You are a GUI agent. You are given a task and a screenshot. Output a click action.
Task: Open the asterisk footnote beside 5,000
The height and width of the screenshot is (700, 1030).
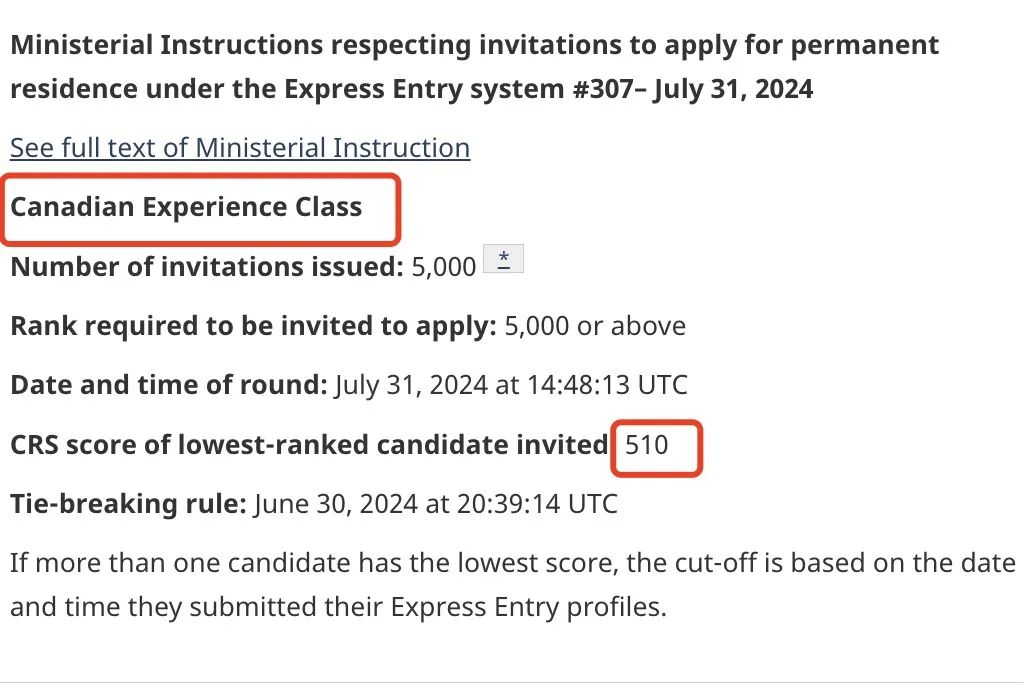503,259
